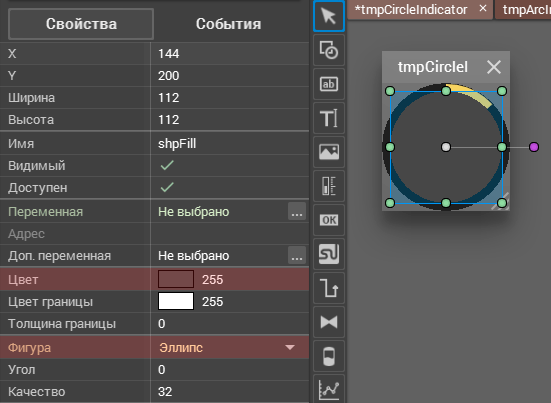
Task: Toggle the Доступен checkbox
Action: (167, 187)
